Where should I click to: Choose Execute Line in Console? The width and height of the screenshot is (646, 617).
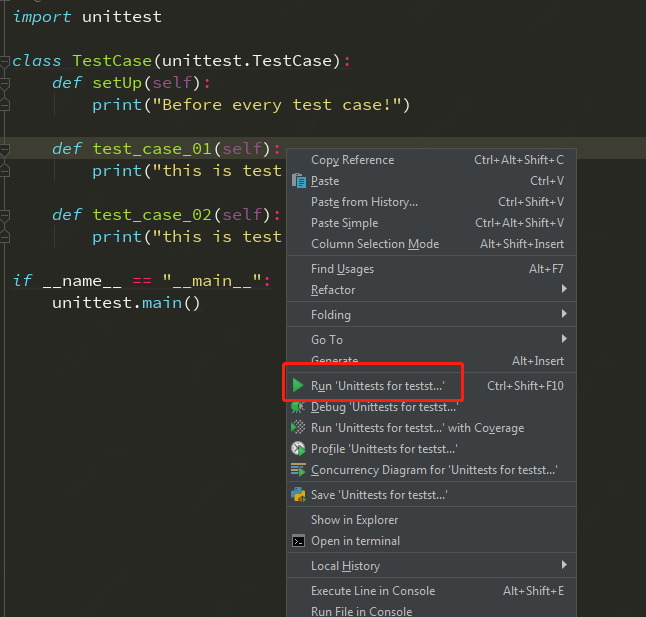[x=431, y=591]
